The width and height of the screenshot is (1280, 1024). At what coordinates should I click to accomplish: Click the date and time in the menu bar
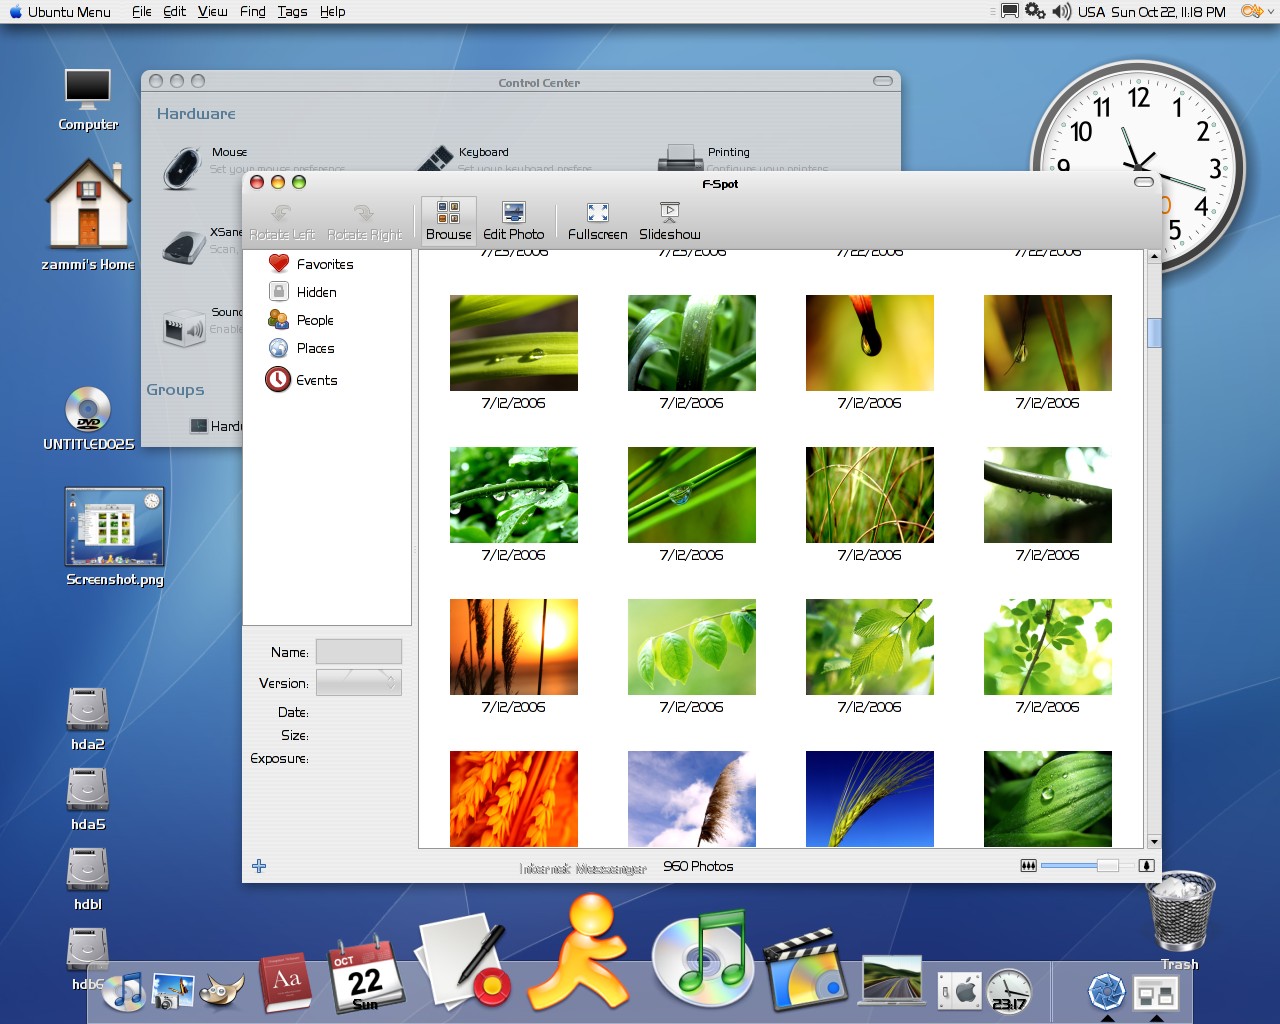point(1168,12)
